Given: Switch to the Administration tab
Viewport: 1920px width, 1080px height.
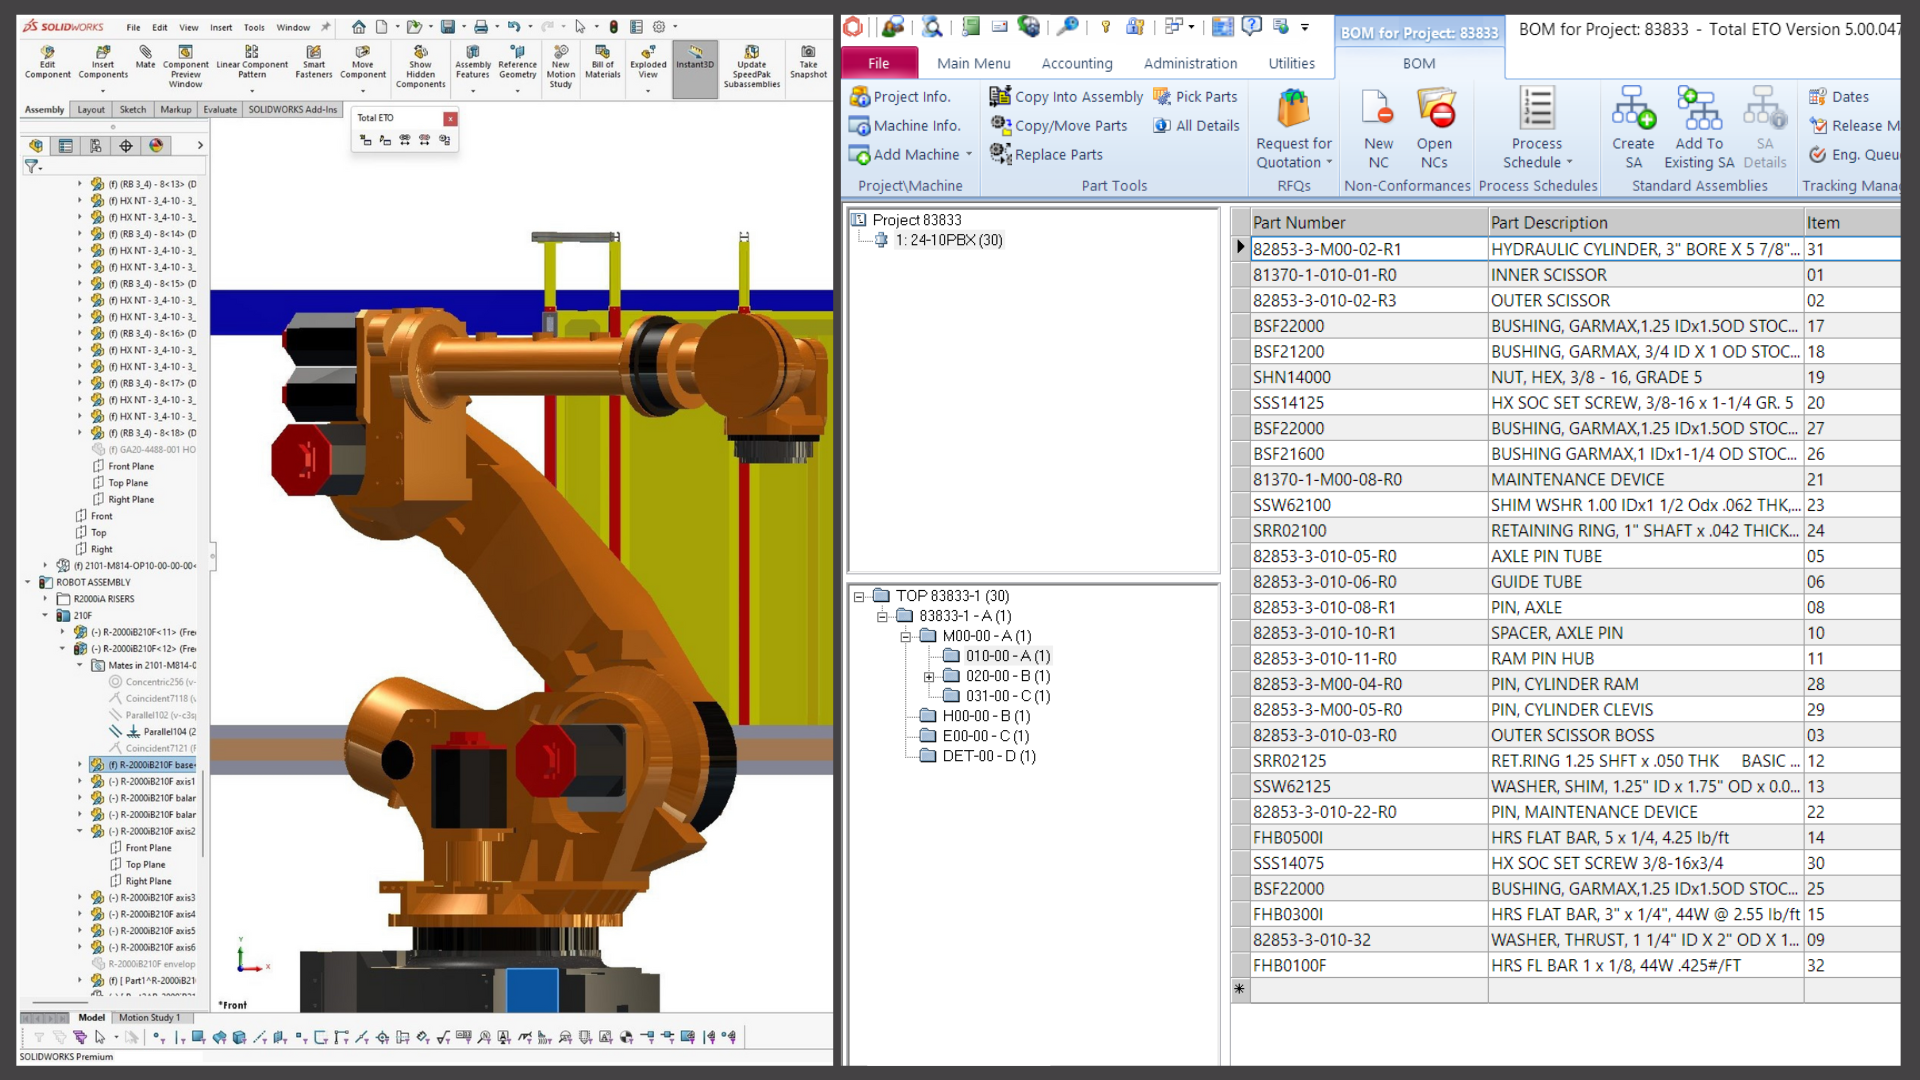Looking at the screenshot, I should [x=1189, y=63].
